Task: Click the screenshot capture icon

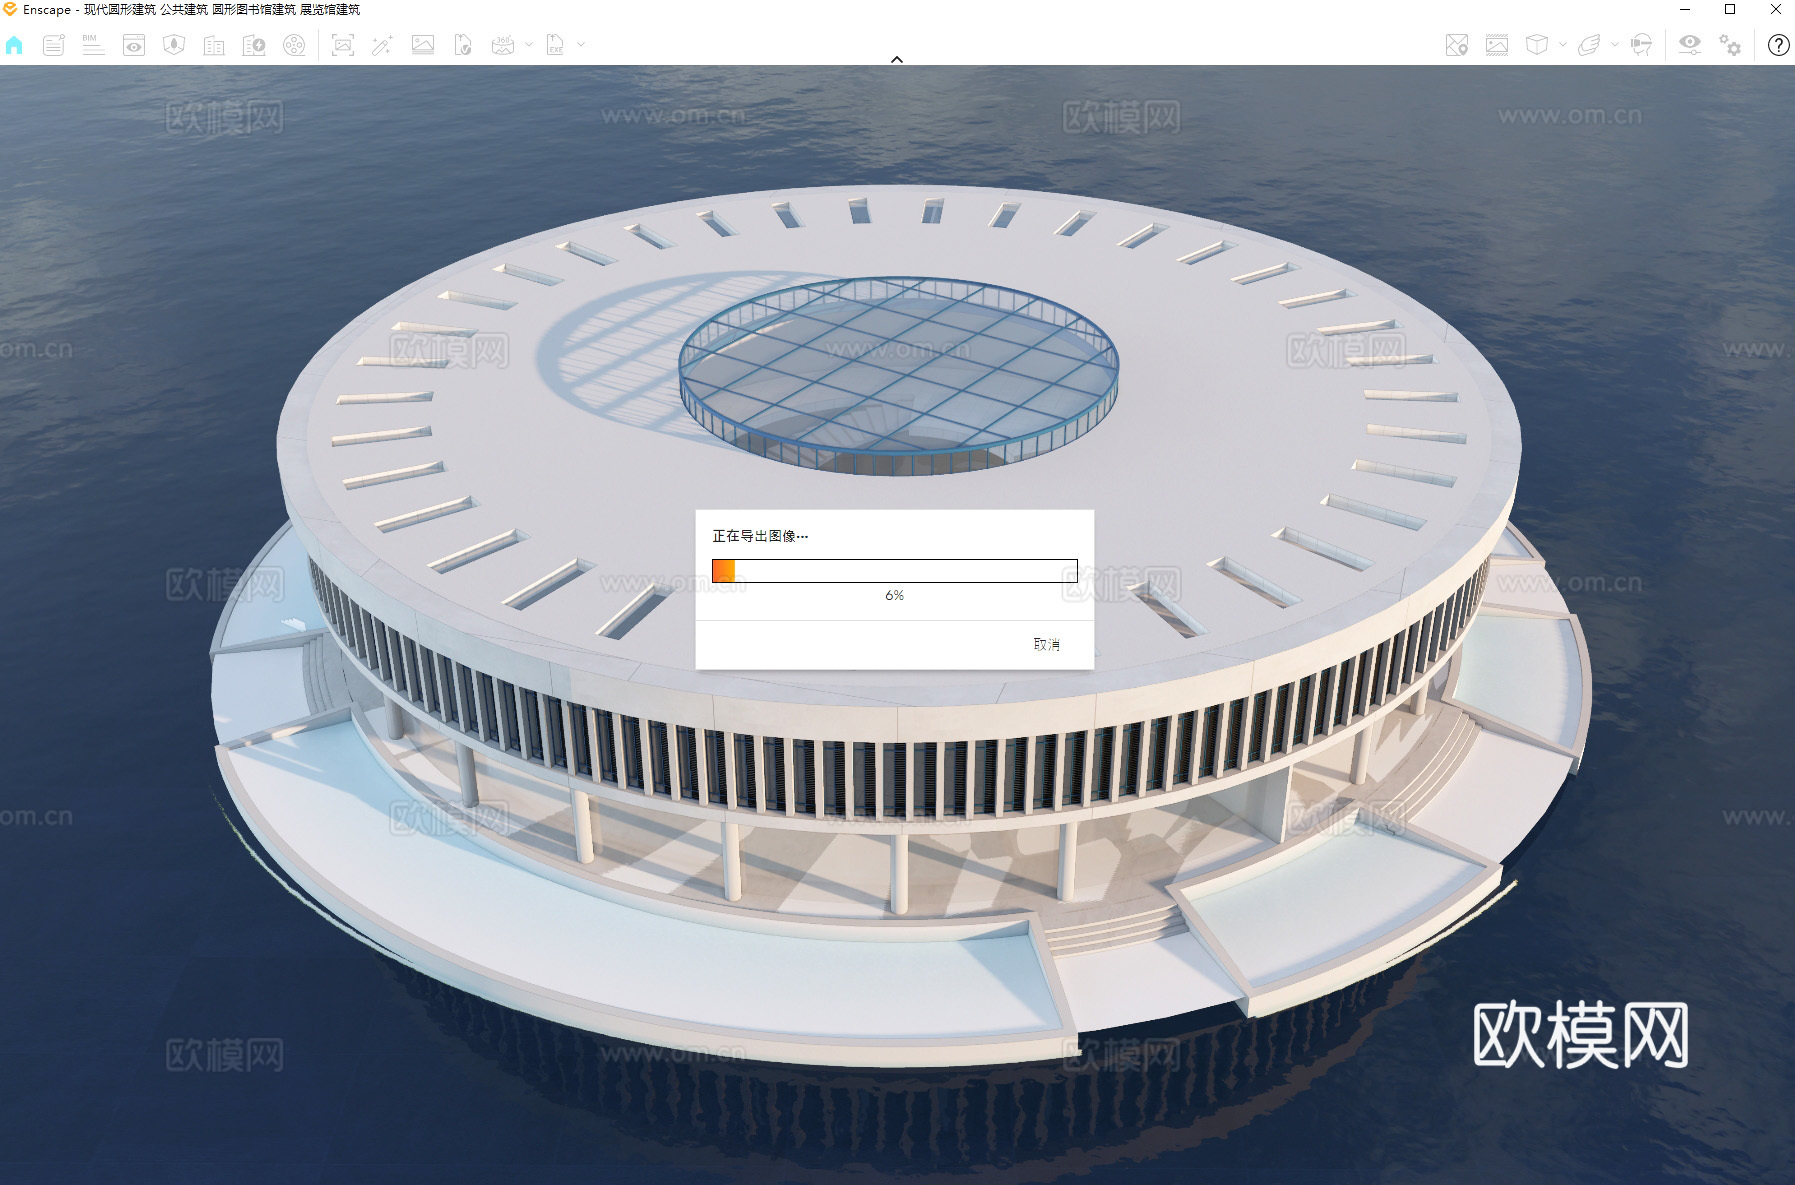Action: point(343,45)
